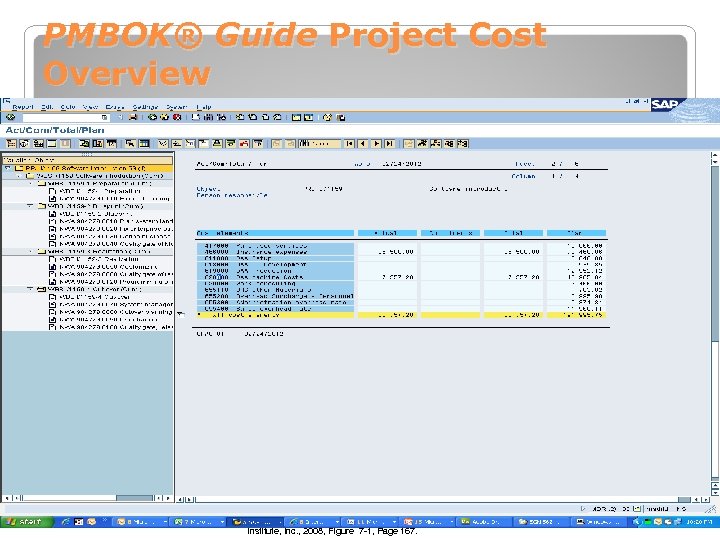This screenshot has height=540, width=720.
Task: Click the next column arrow icon
Action: 376,144
